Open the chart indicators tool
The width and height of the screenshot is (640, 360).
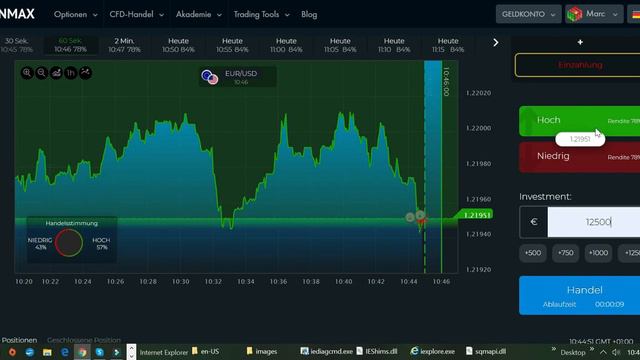coord(85,73)
